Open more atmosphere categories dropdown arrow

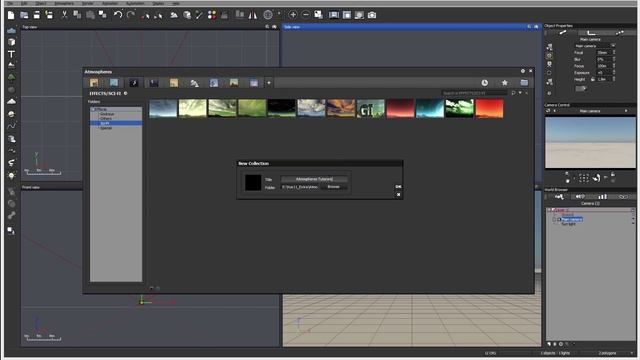(x=269, y=83)
